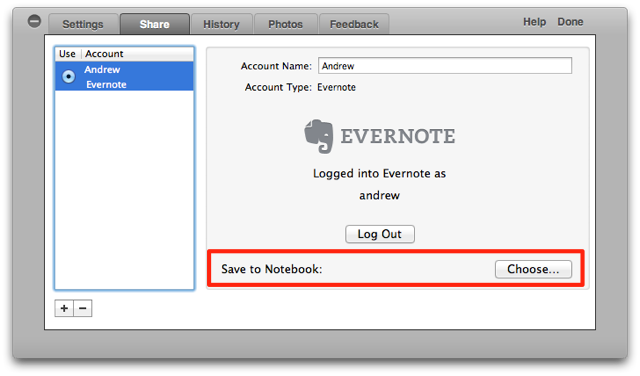This screenshot has width=640, height=376.
Task: Switch to the Settings tab
Action: point(83,24)
